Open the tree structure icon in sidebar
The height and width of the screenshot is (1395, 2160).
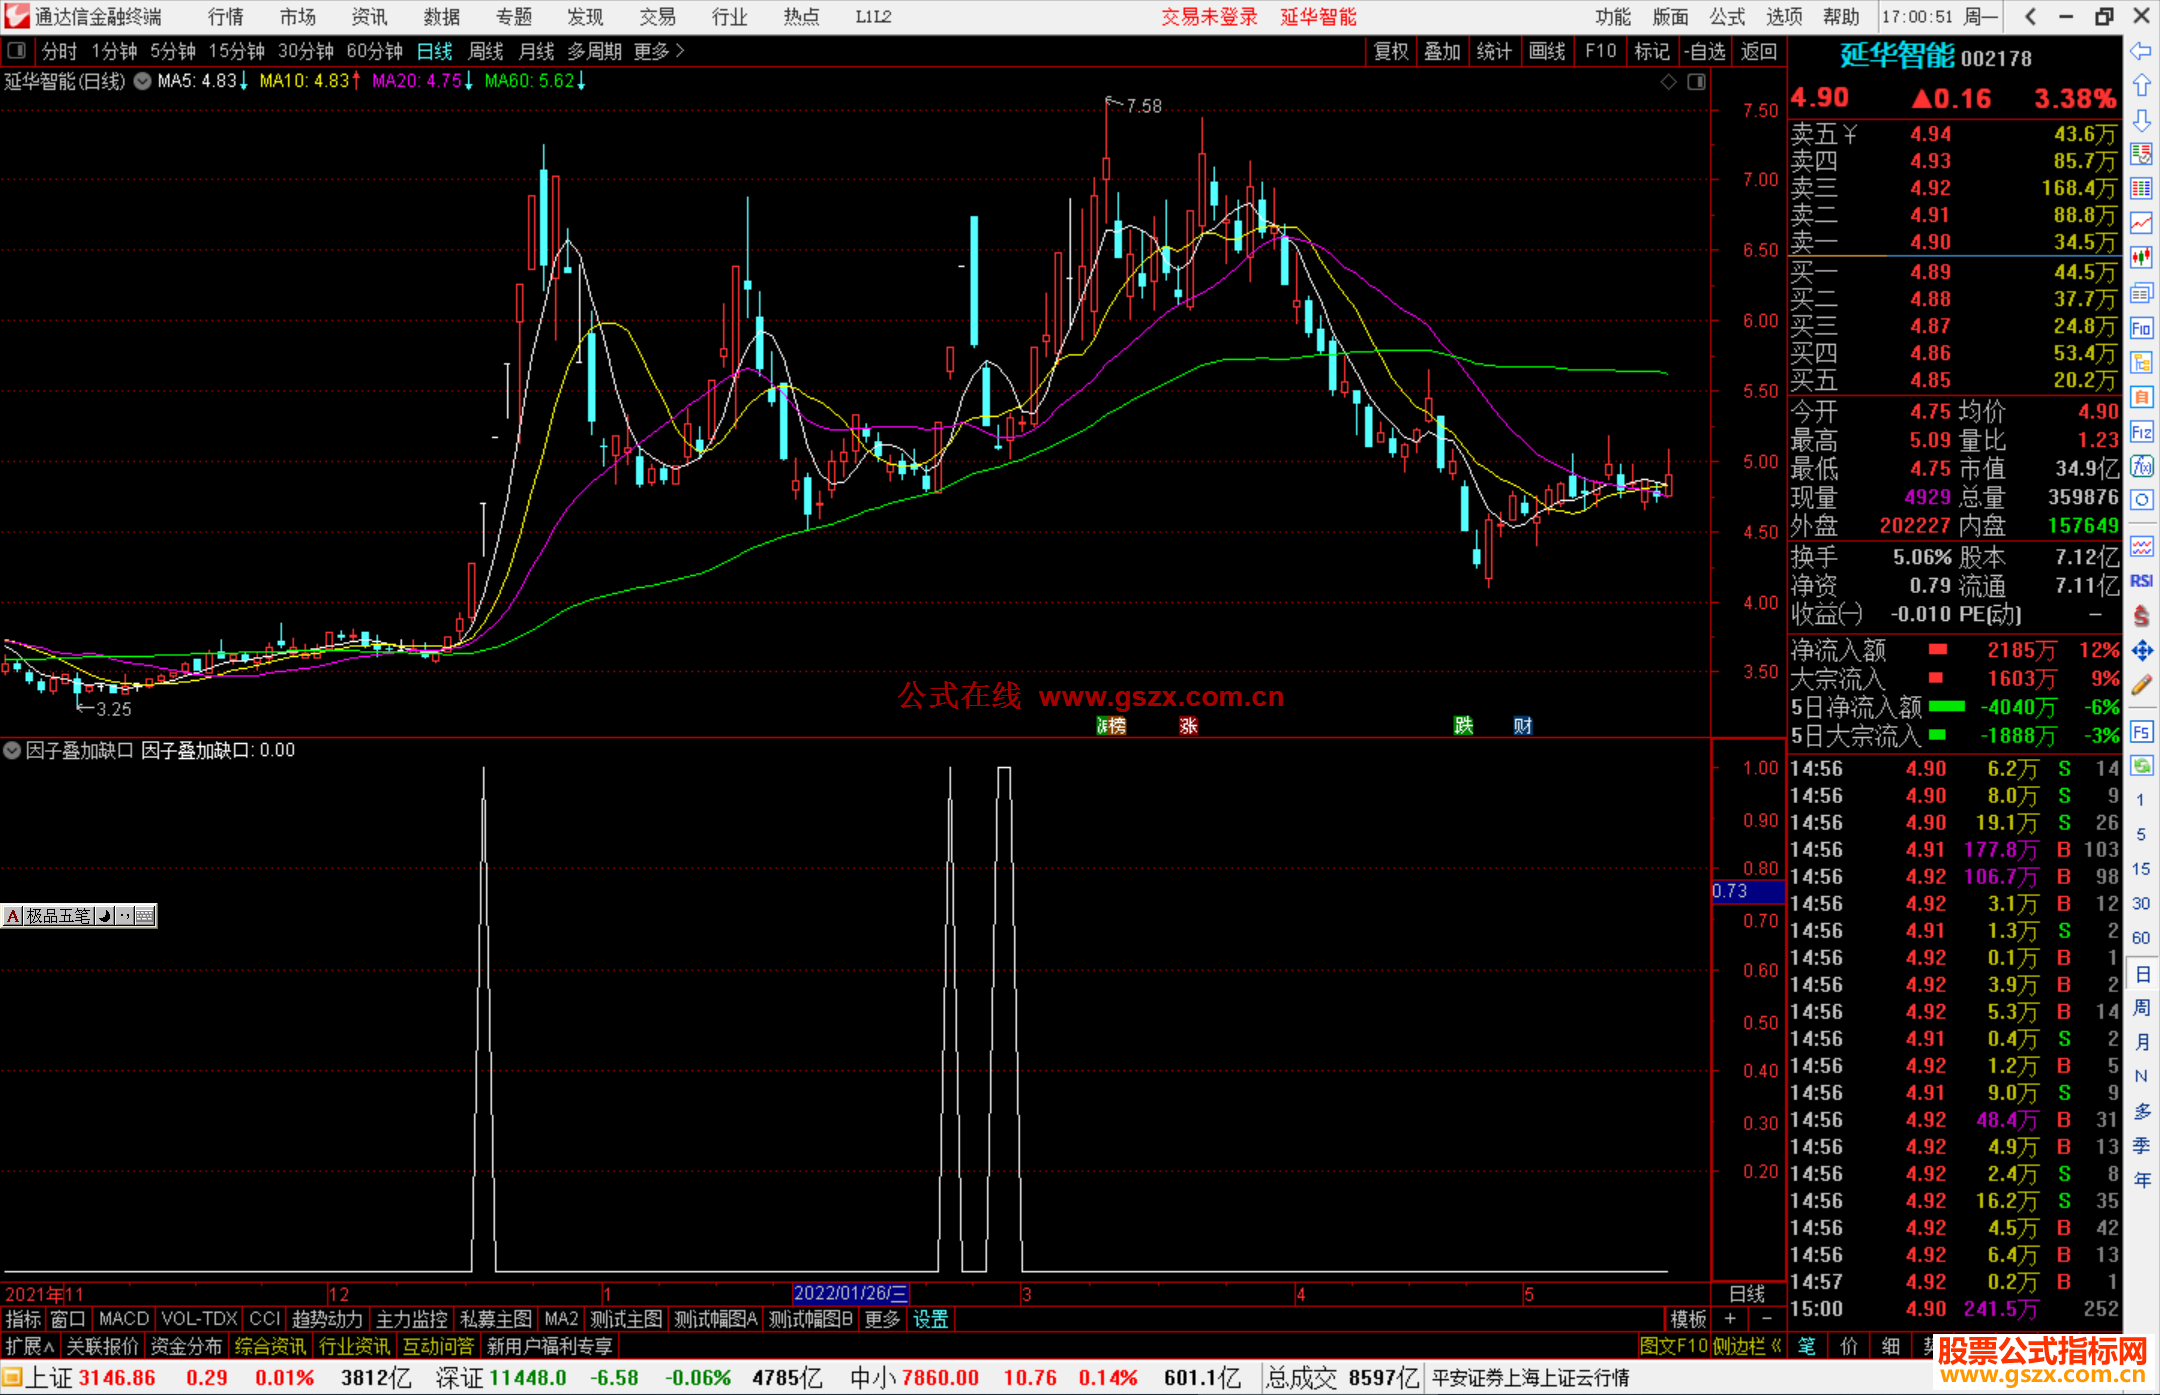2141,362
